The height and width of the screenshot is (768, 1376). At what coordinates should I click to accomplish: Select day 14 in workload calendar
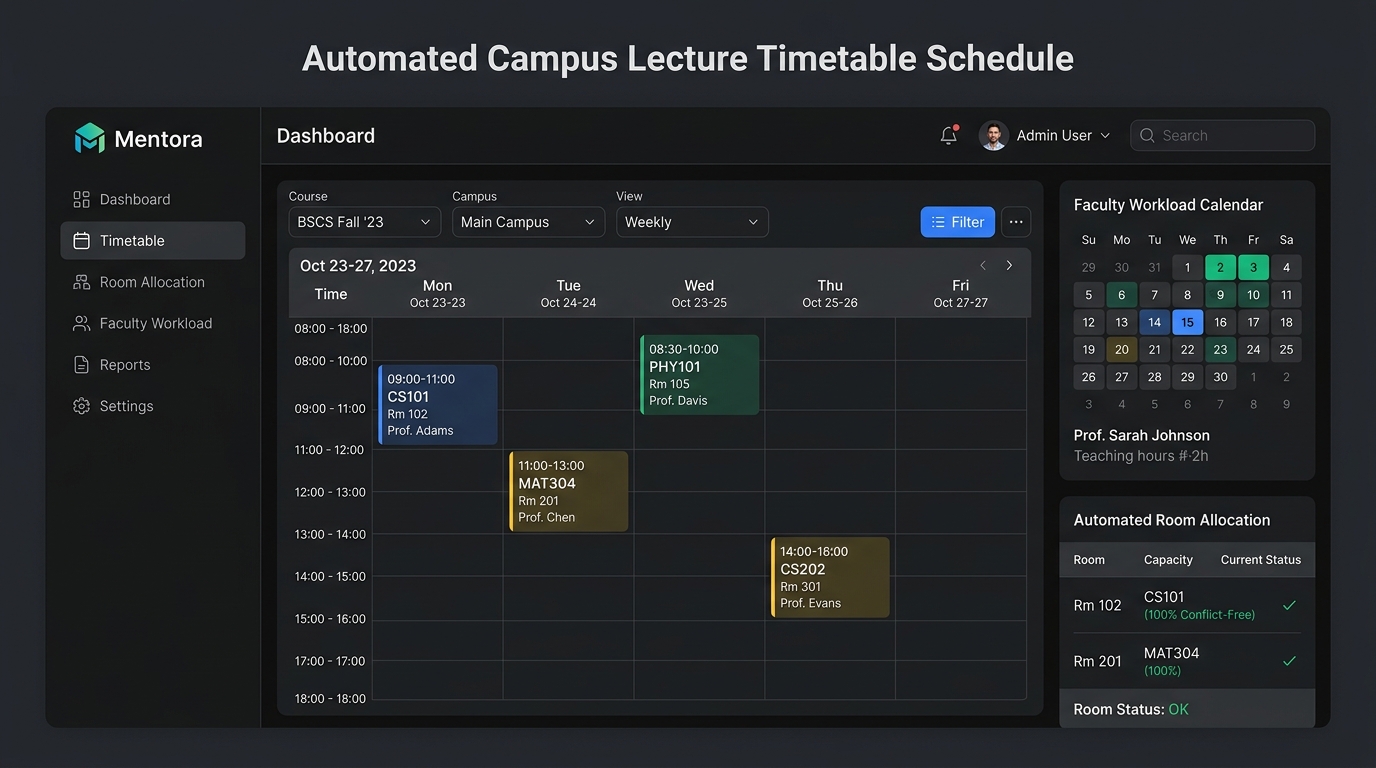pos(1154,322)
